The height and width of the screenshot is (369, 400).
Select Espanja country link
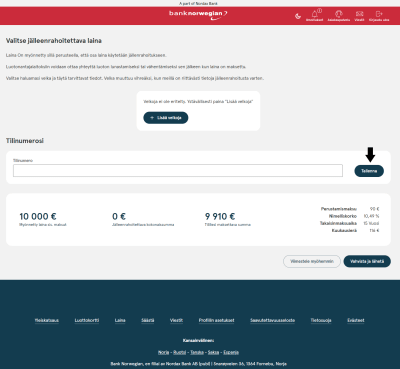click(231, 352)
